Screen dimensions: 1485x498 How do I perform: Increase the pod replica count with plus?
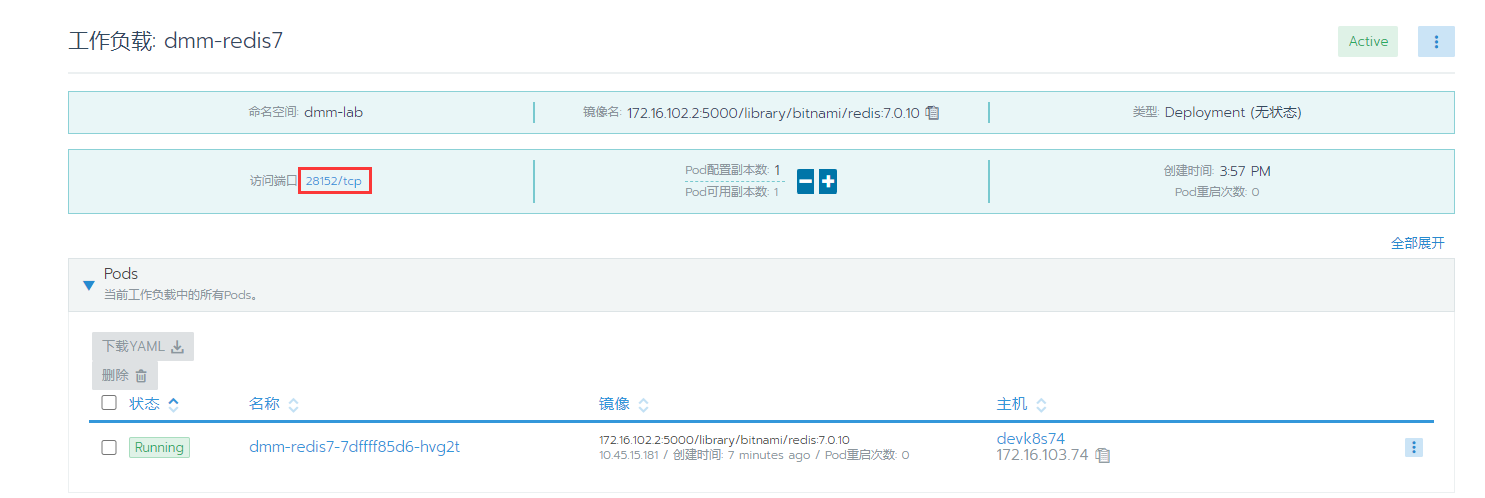pos(828,182)
